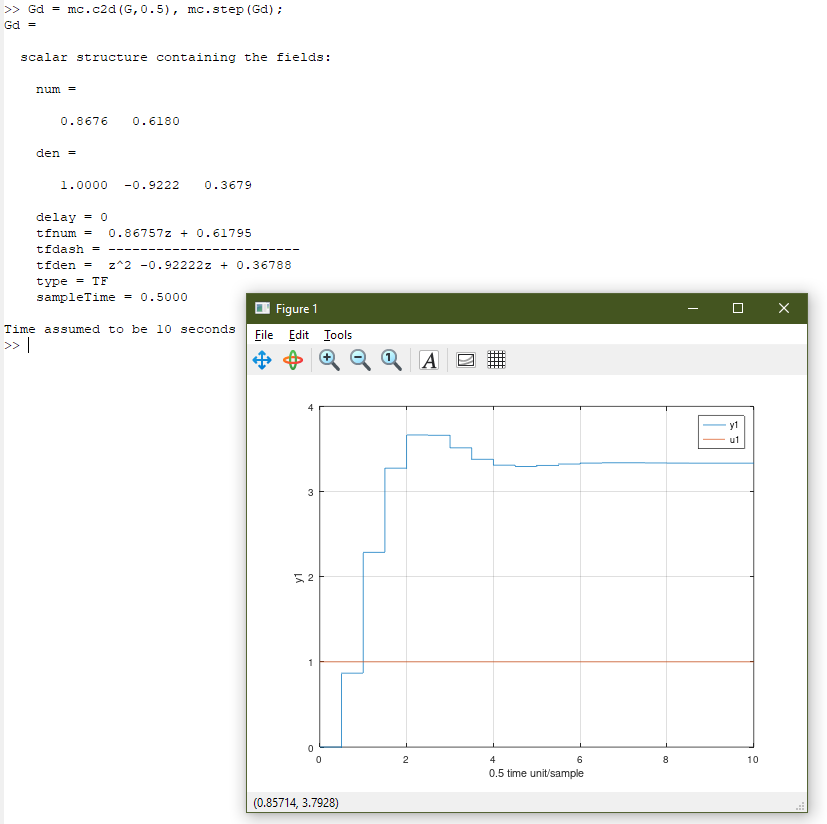Viewport: 827px width, 824px height.
Task: Choose the Insert Text tool
Action: pos(429,360)
